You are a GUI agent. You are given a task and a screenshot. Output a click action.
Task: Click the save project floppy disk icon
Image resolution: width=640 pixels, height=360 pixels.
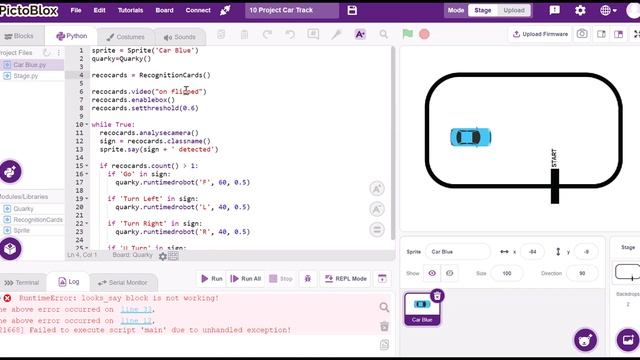click(352, 10)
